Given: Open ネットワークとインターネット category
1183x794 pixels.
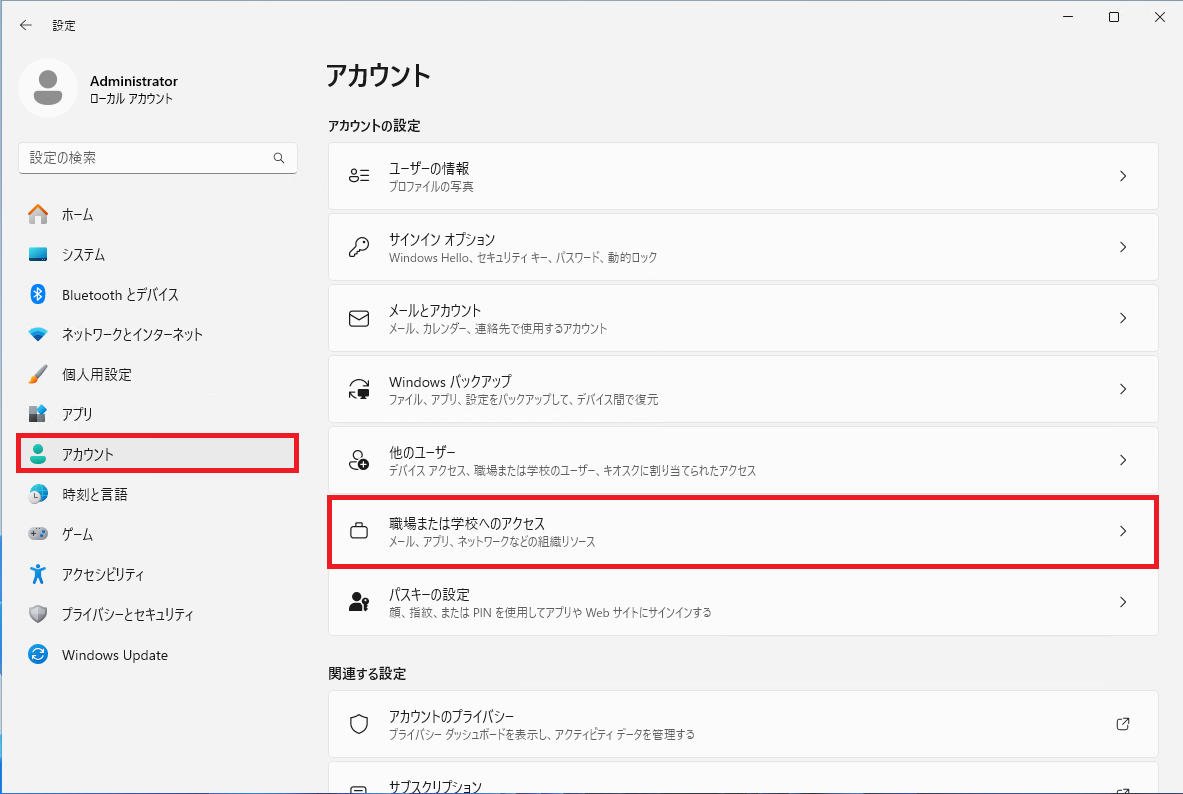Looking at the screenshot, I should point(158,334).
